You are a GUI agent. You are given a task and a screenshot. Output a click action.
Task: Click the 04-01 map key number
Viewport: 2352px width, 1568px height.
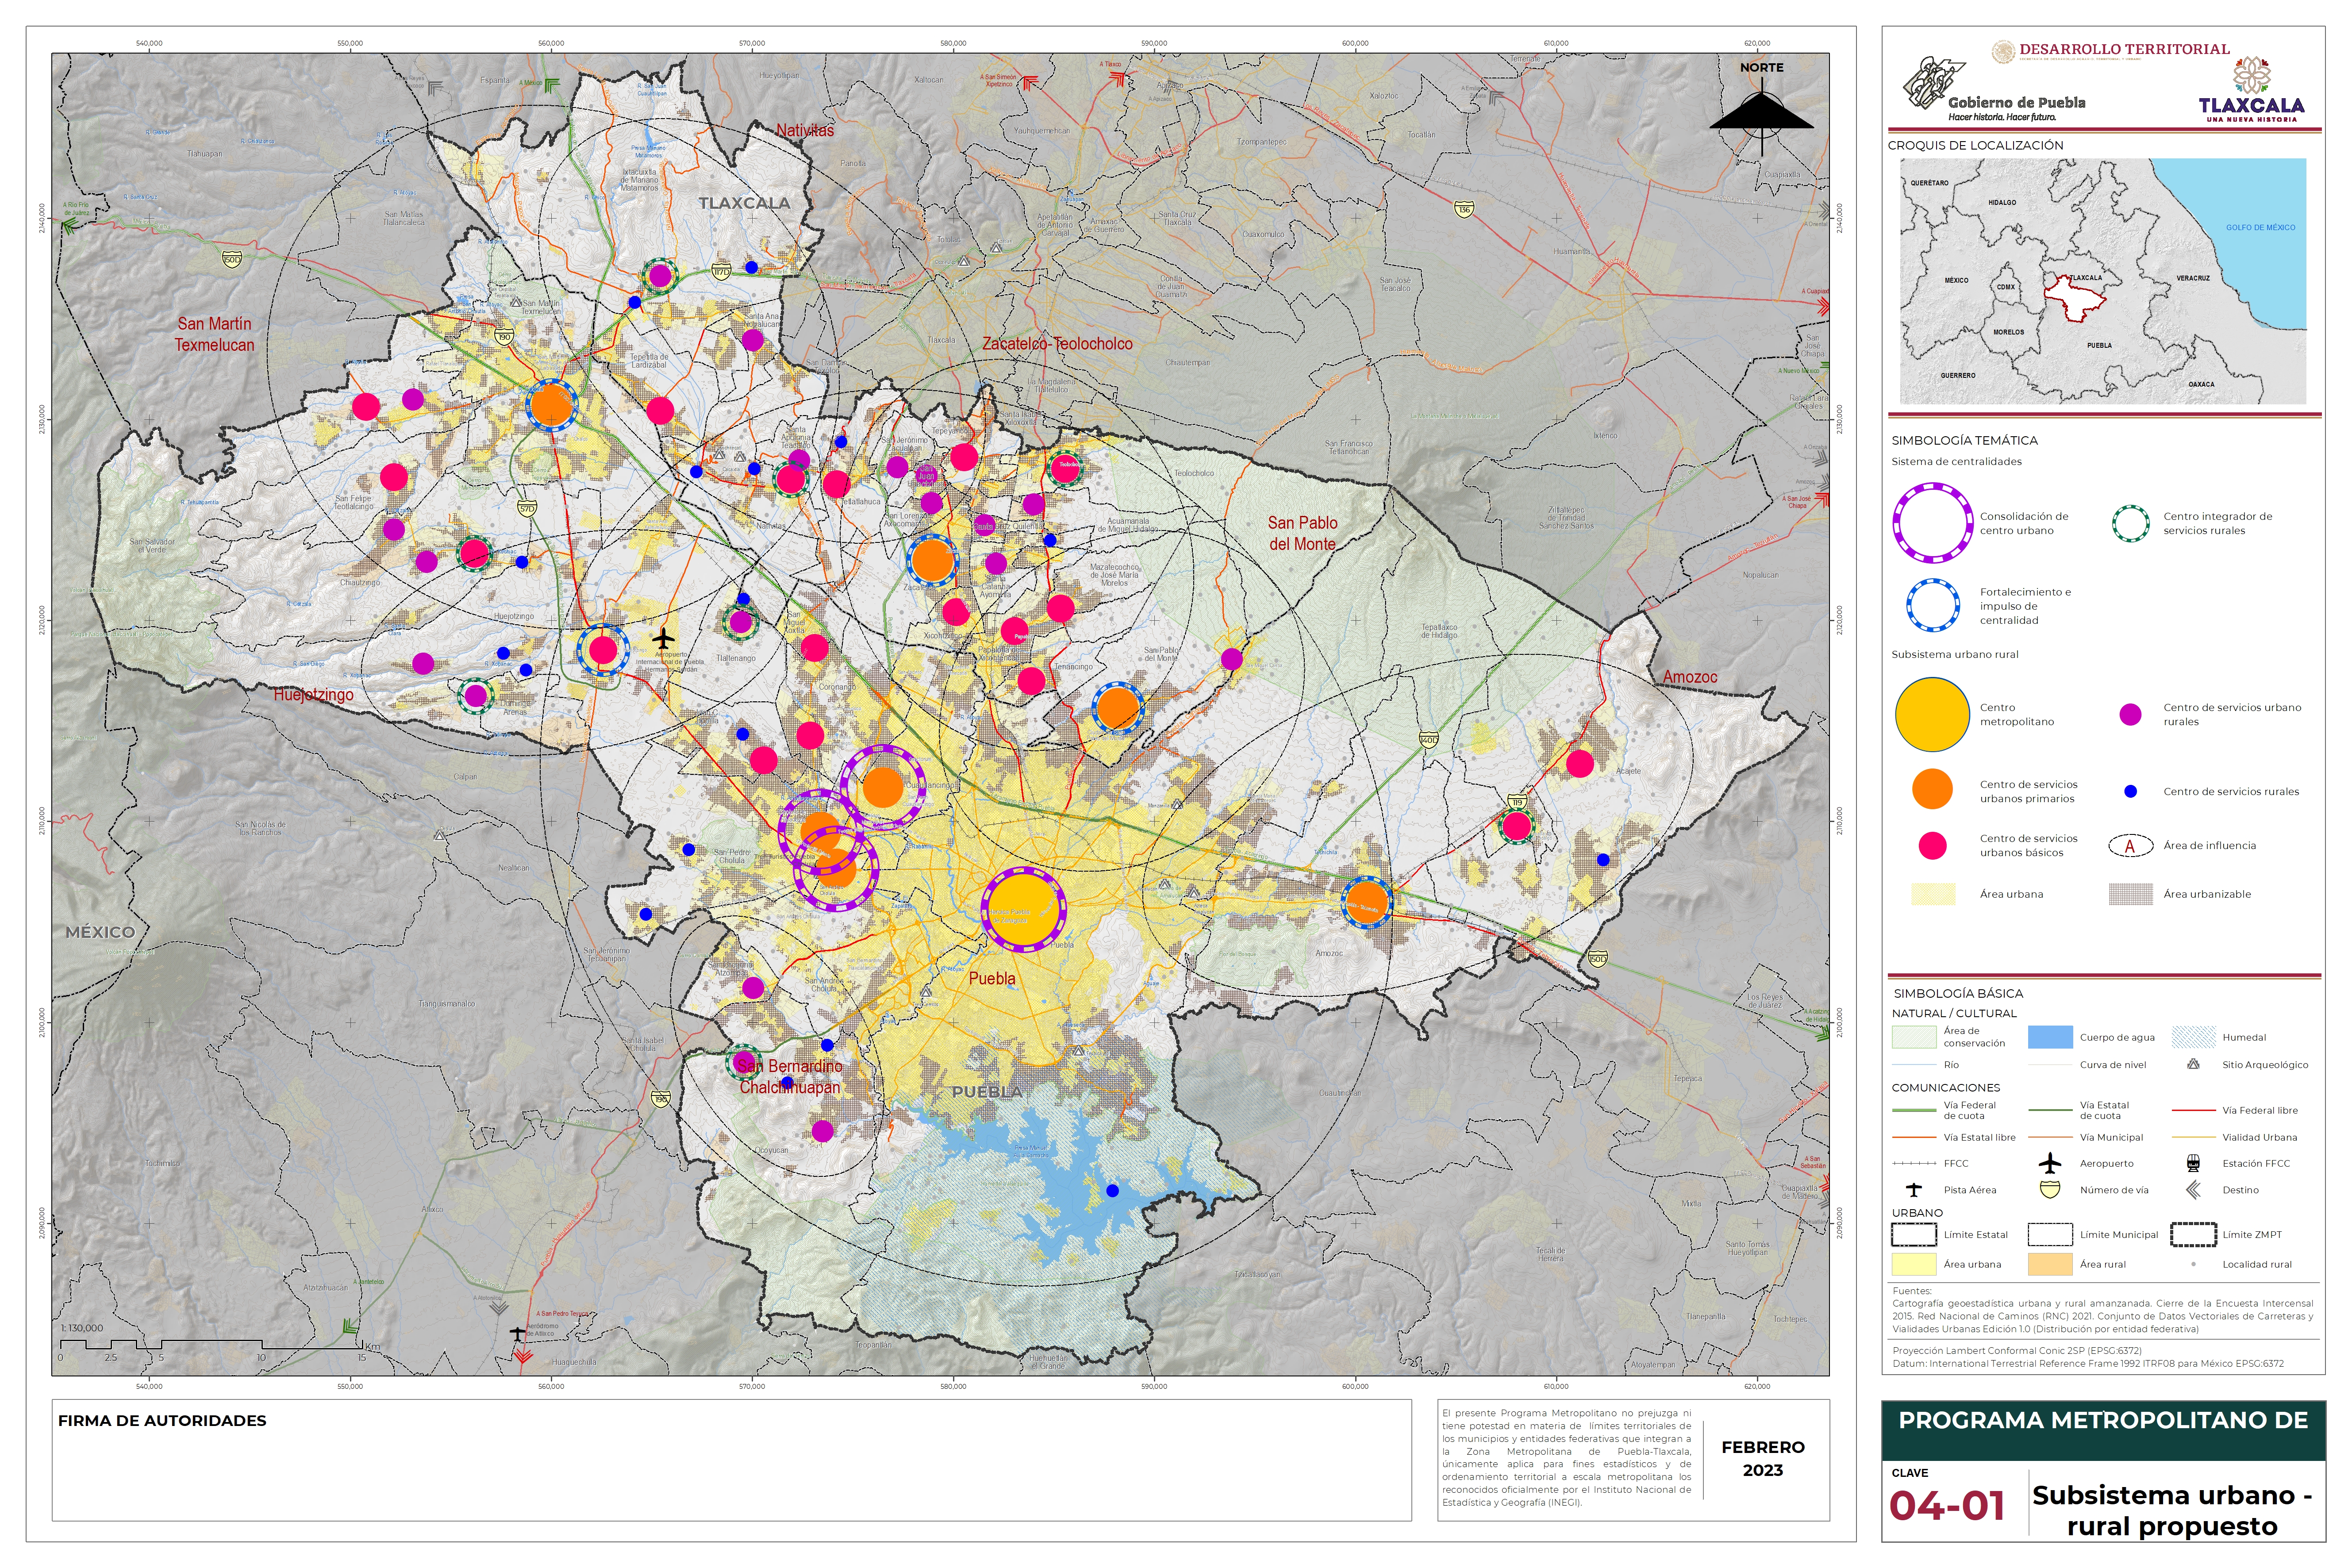click(x=1947, y=1505)
